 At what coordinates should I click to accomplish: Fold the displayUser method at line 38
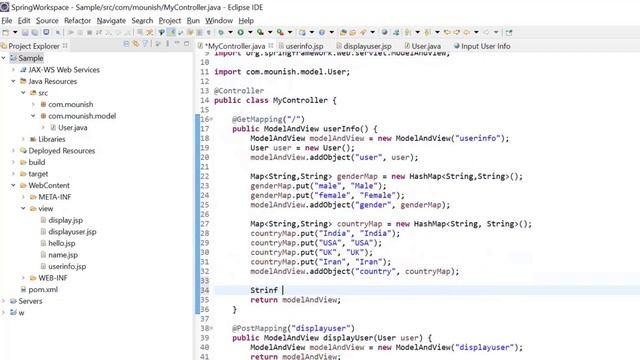[x=211, y=328]
